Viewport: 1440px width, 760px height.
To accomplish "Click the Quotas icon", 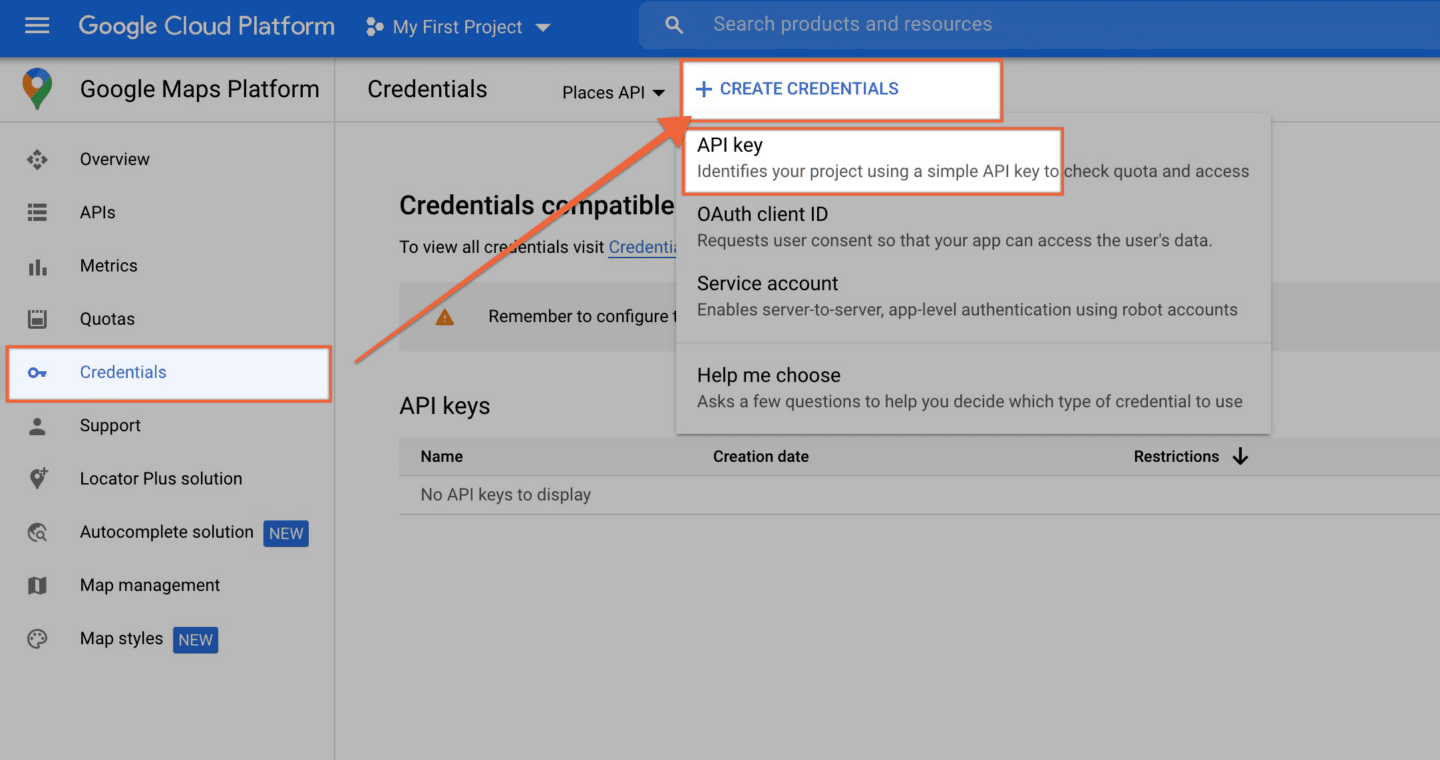I will click(x=37, y=319).
